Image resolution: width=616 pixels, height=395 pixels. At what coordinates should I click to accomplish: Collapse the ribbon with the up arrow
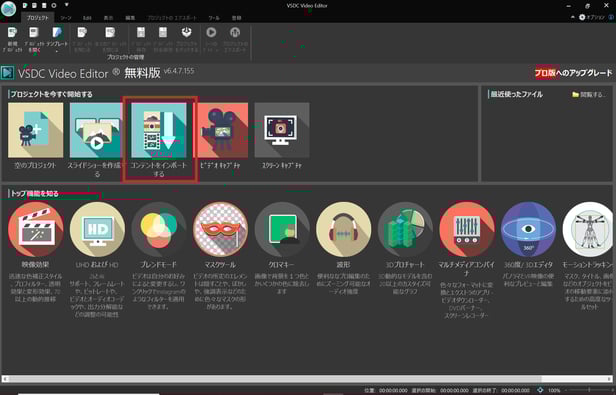(x=572, y=17)
